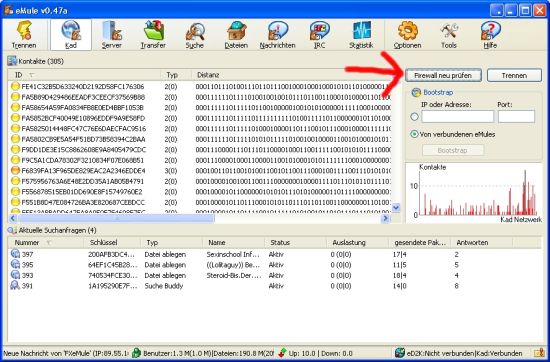
Task: Click contact list horizontal scrollbar thumb
Action: tap(116, 218)
